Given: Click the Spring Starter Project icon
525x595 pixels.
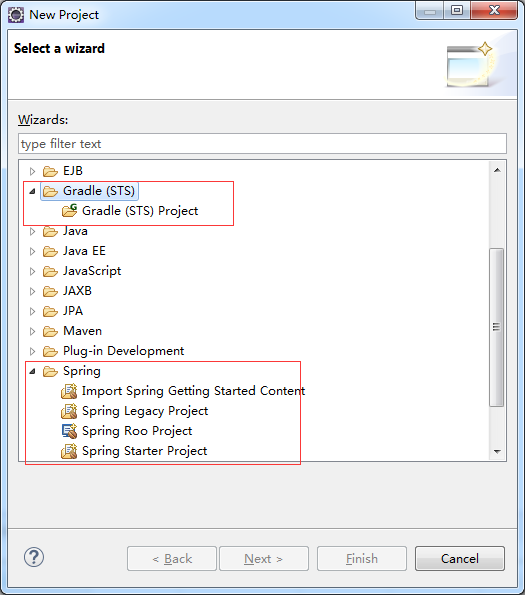Looking at the screenshot, I should pyautogui.click(x=69, y=451).
